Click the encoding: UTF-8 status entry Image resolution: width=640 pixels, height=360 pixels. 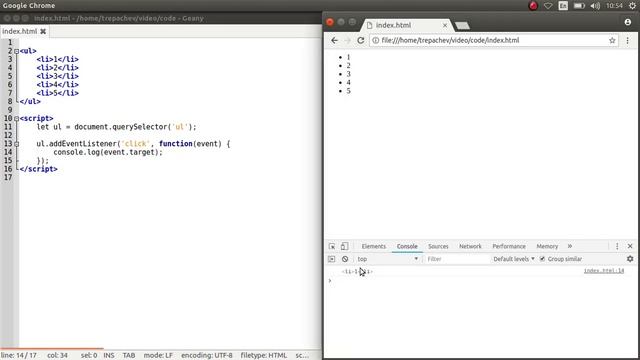[207, 356]
